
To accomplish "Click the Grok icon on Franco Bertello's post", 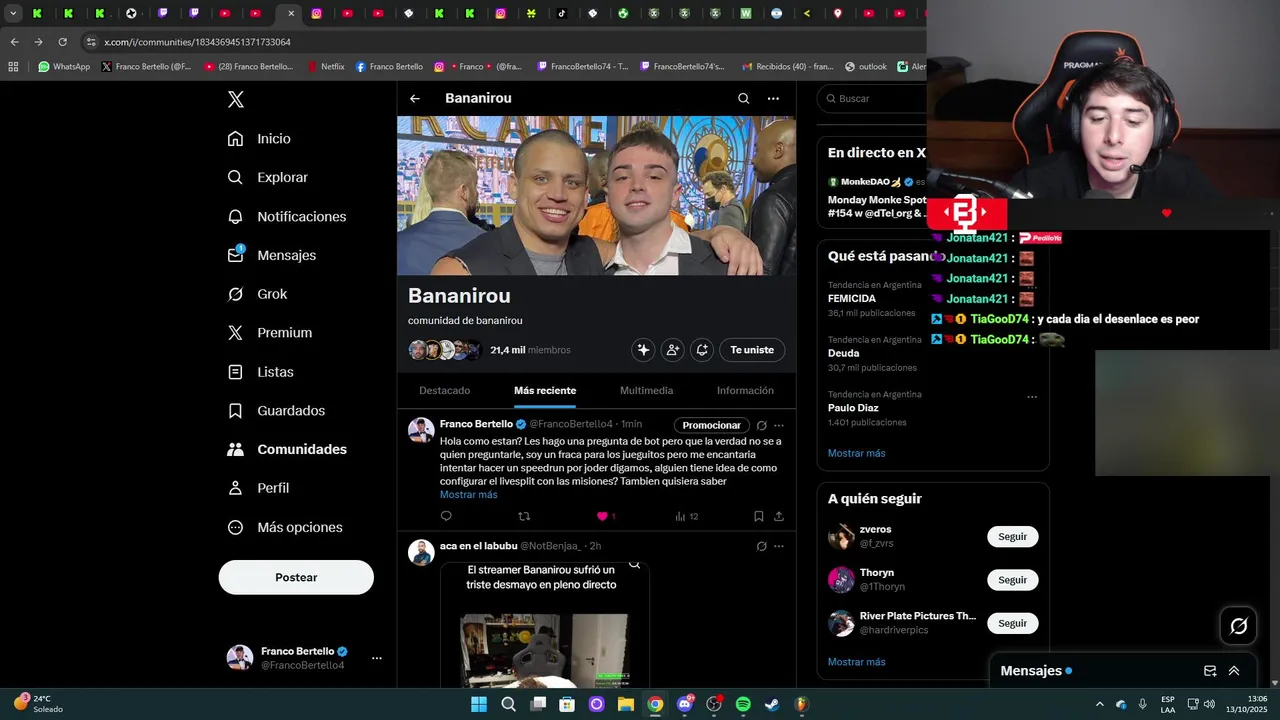I will [x=761, y=425].
